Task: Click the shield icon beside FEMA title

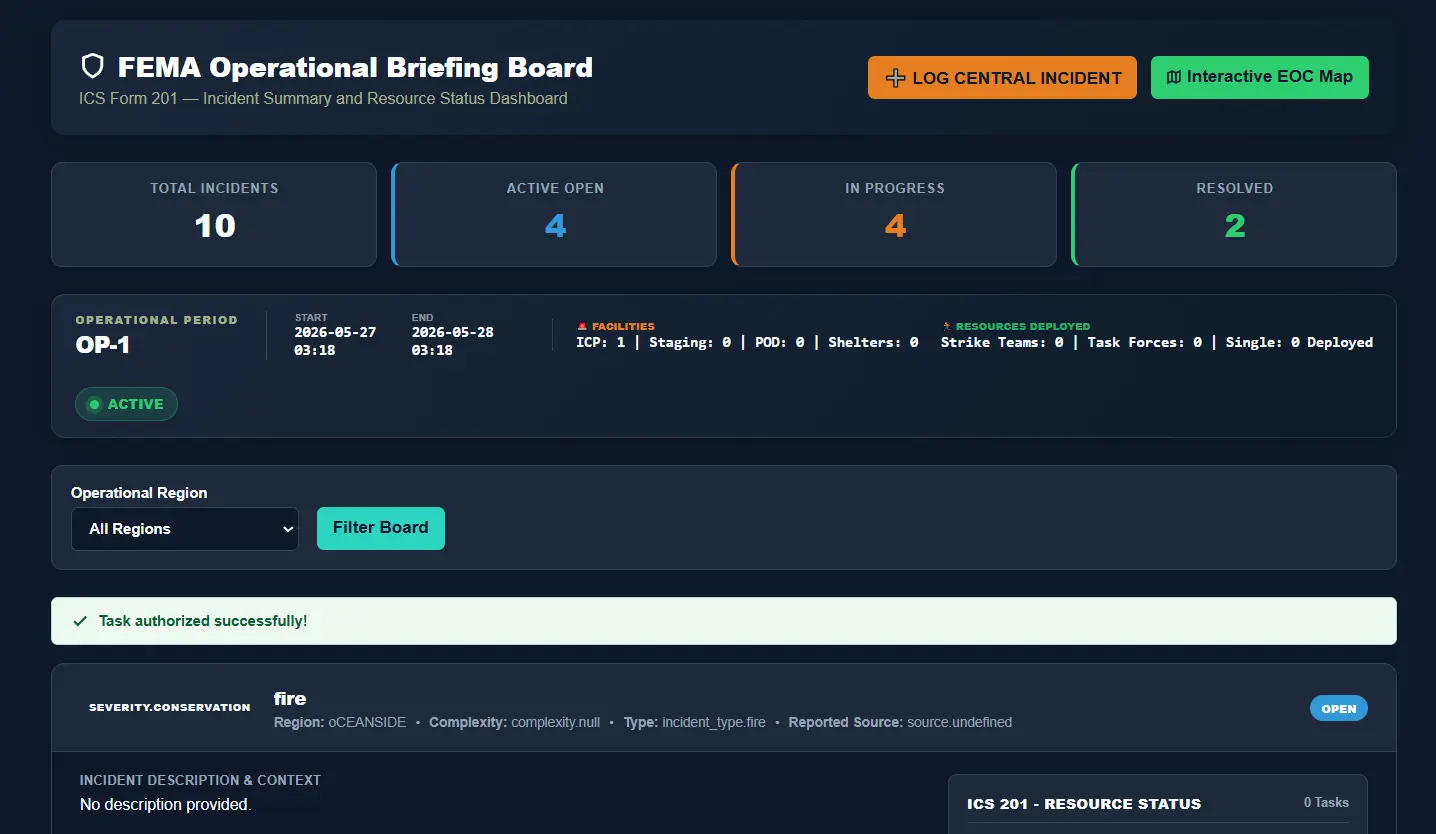Action: 92,67
